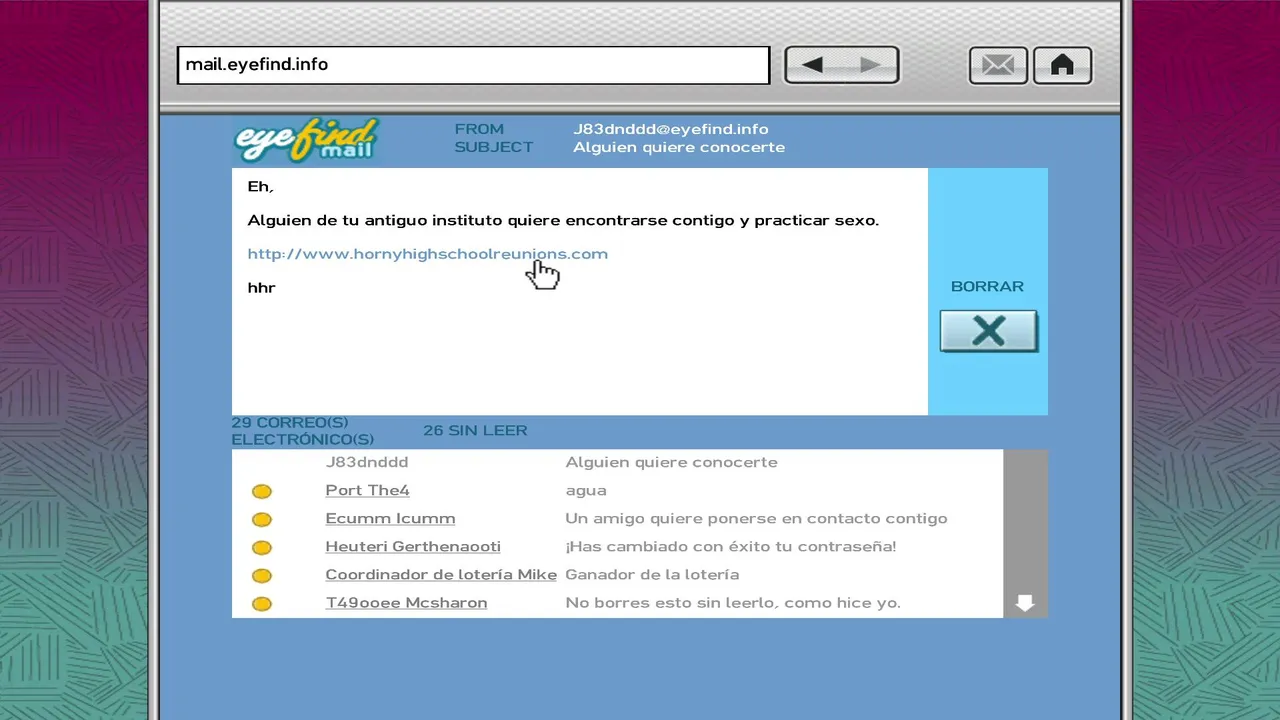1280x720 pixels.
Task: Click the unread dot beside T49ooee Mcsharon
Action: pos(262,603)
